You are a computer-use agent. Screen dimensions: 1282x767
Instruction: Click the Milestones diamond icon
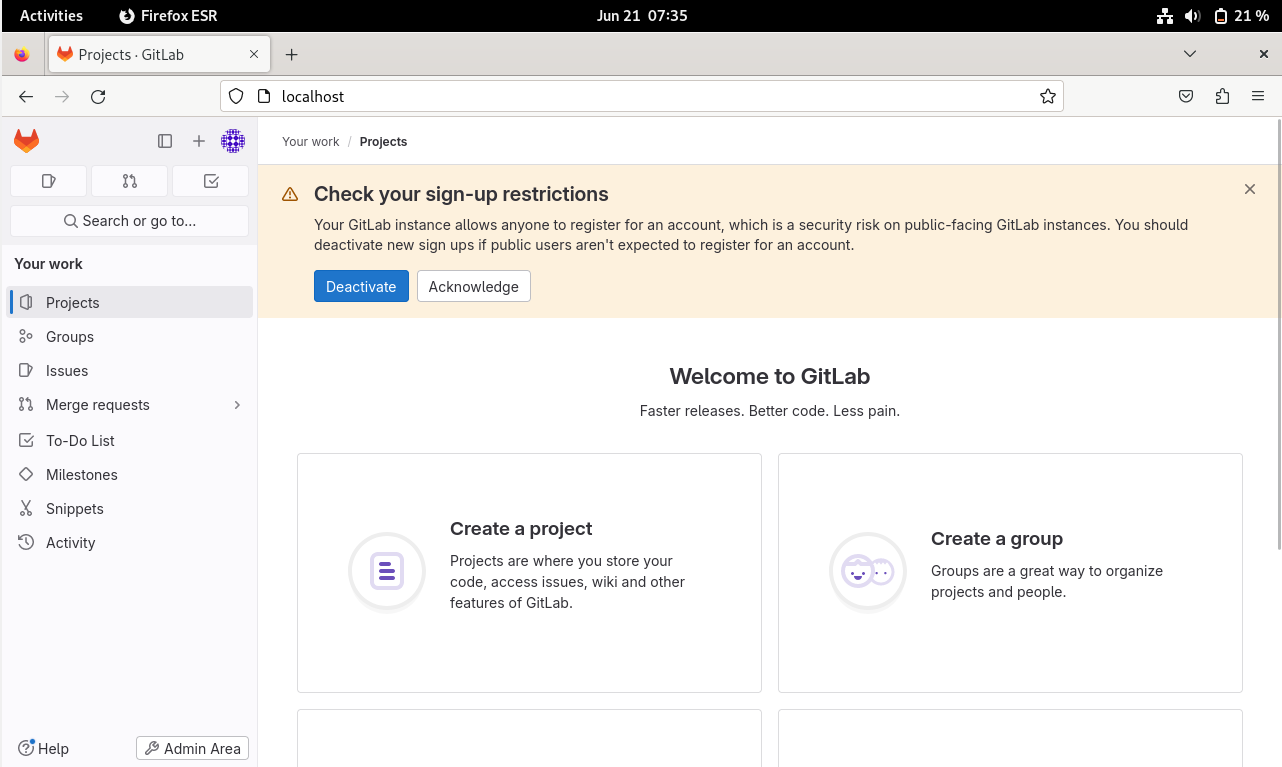(26, 474)
